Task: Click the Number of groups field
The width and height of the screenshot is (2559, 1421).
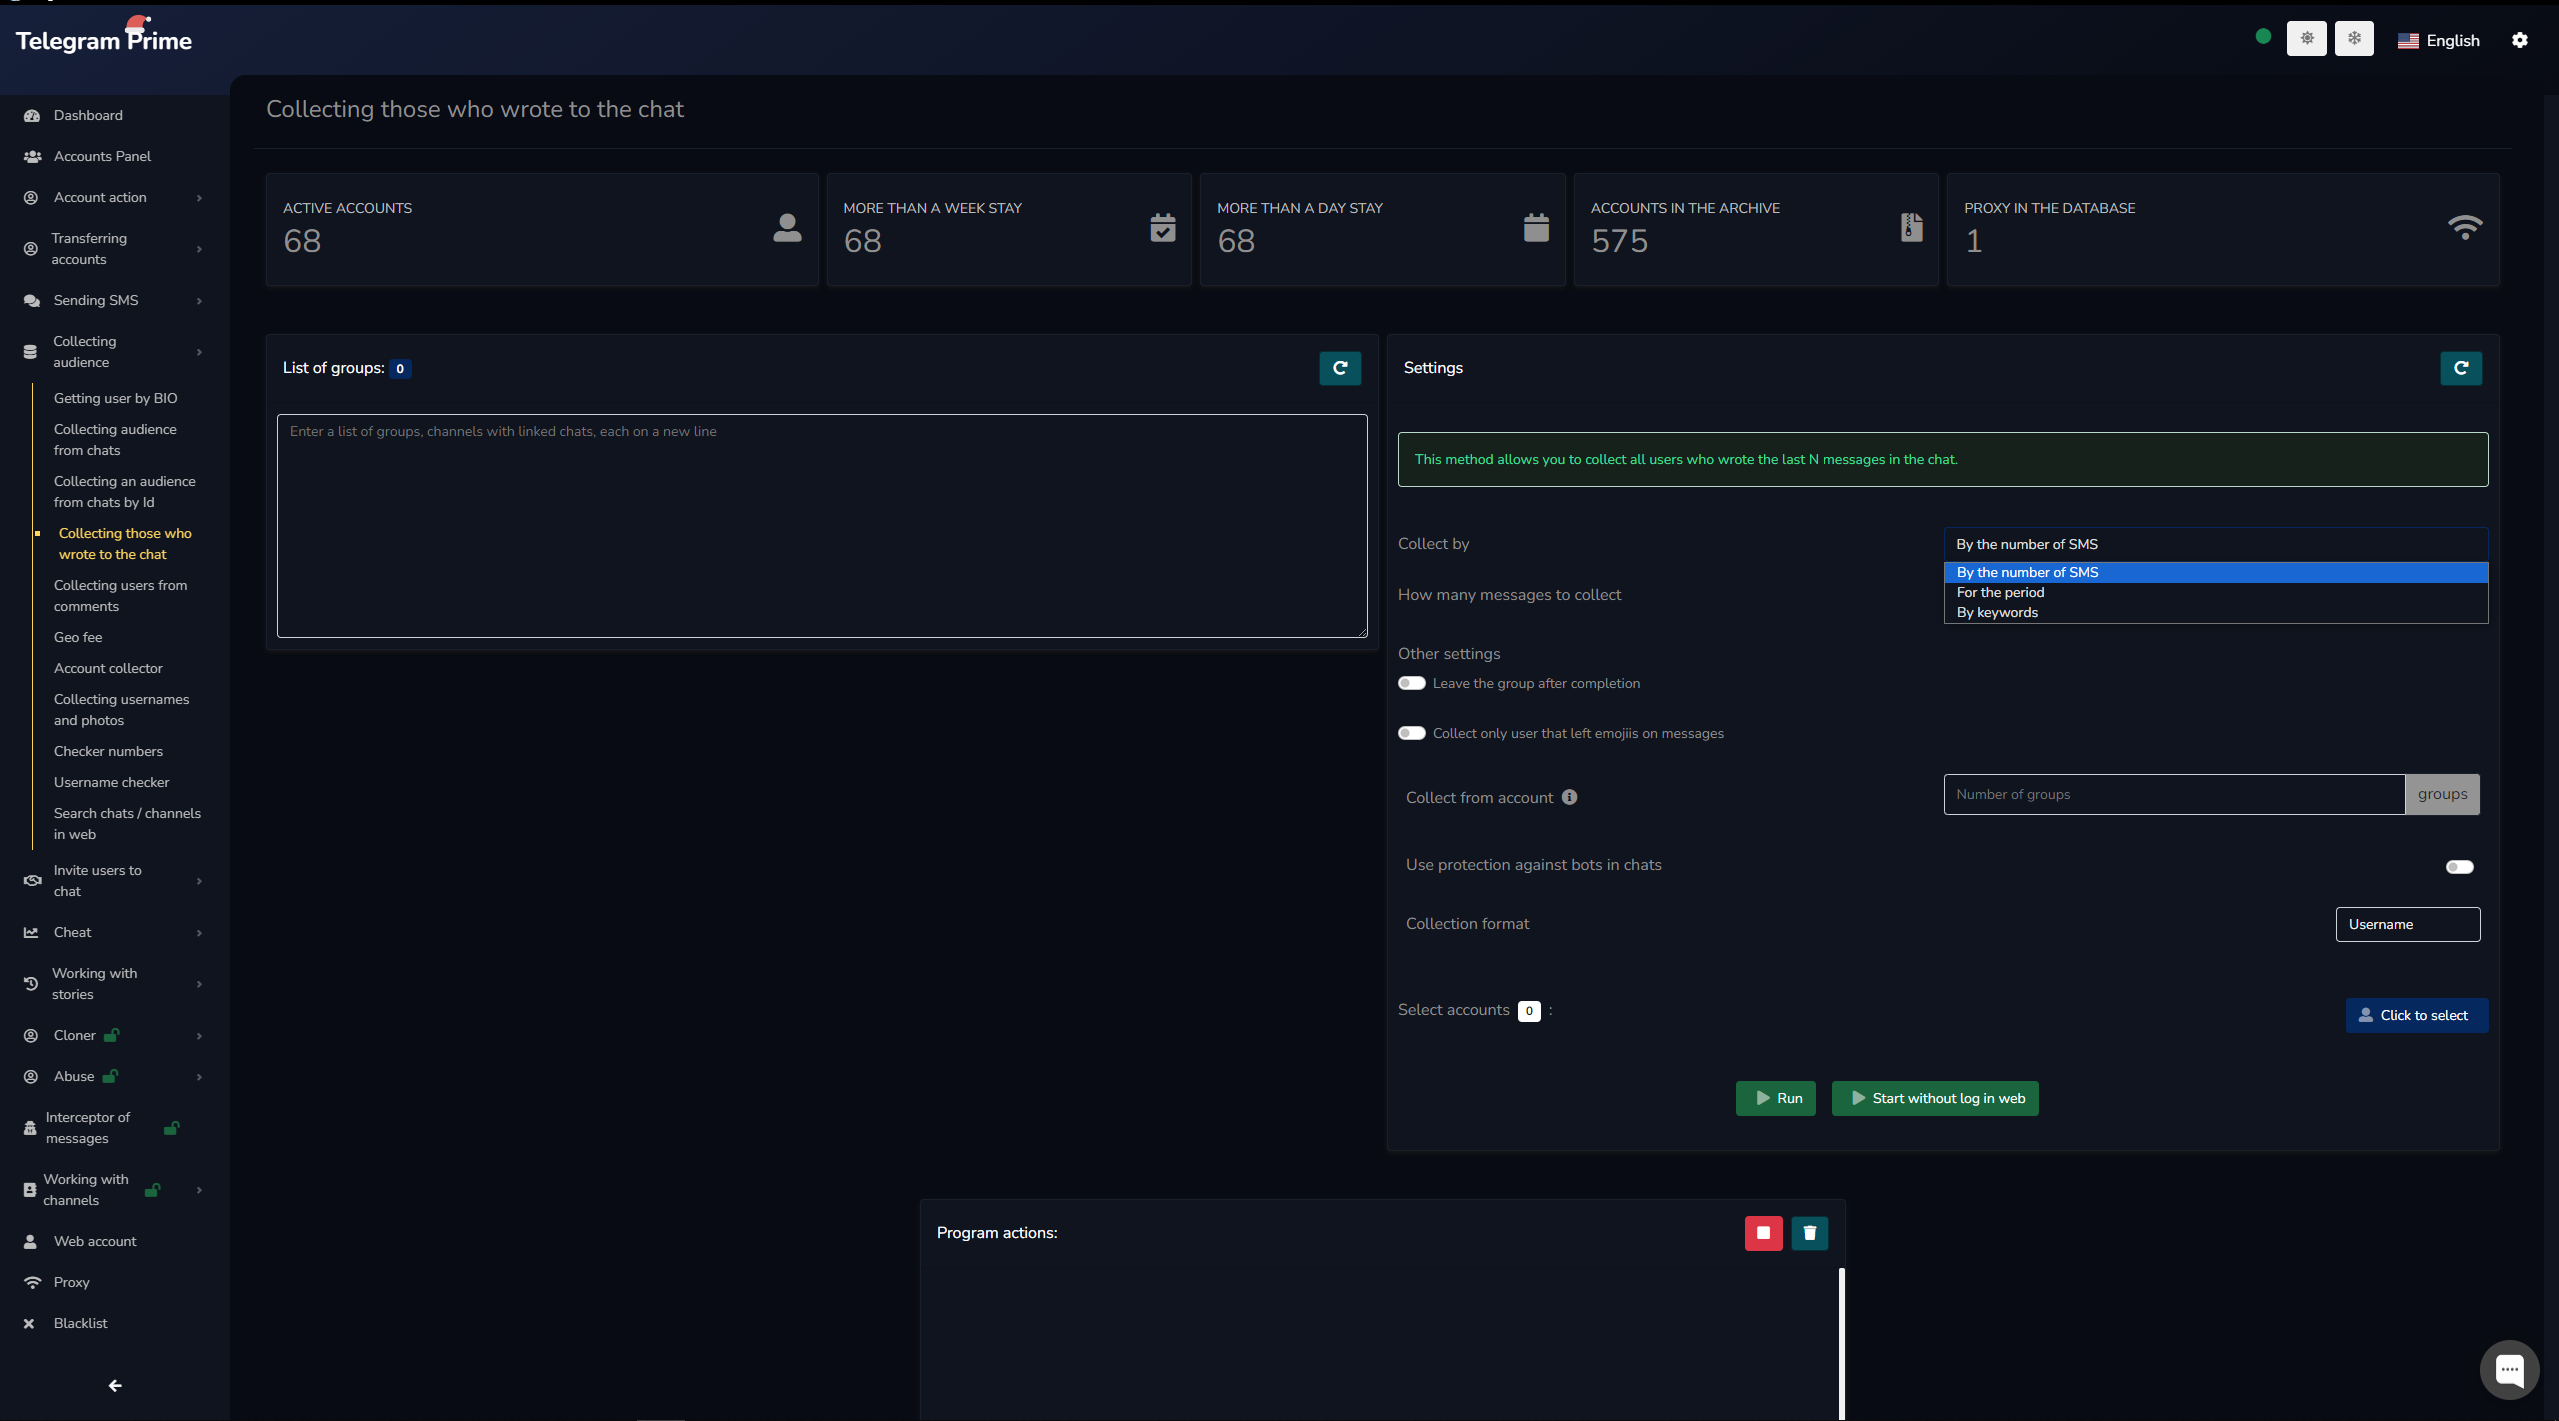Action: tap(2173, 794)
